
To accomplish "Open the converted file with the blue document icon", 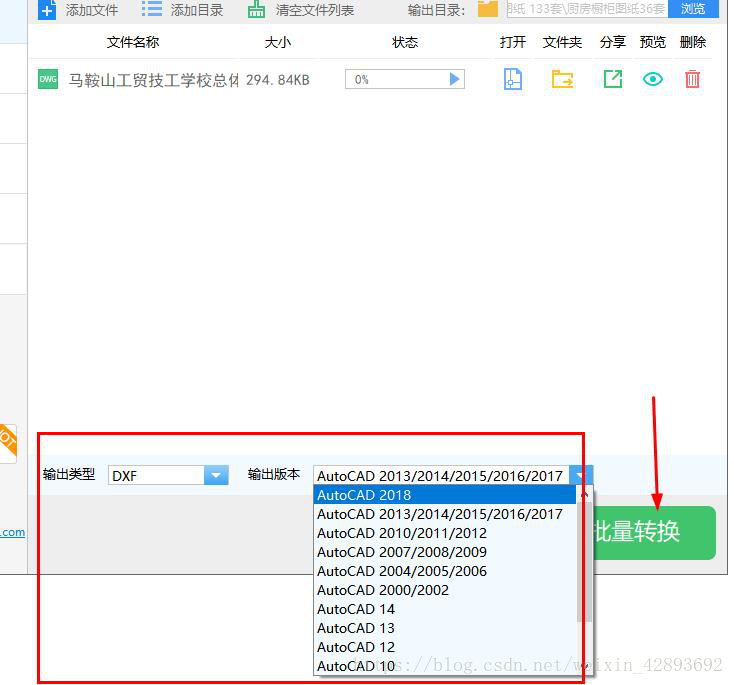I will click(x=513, y=79).
